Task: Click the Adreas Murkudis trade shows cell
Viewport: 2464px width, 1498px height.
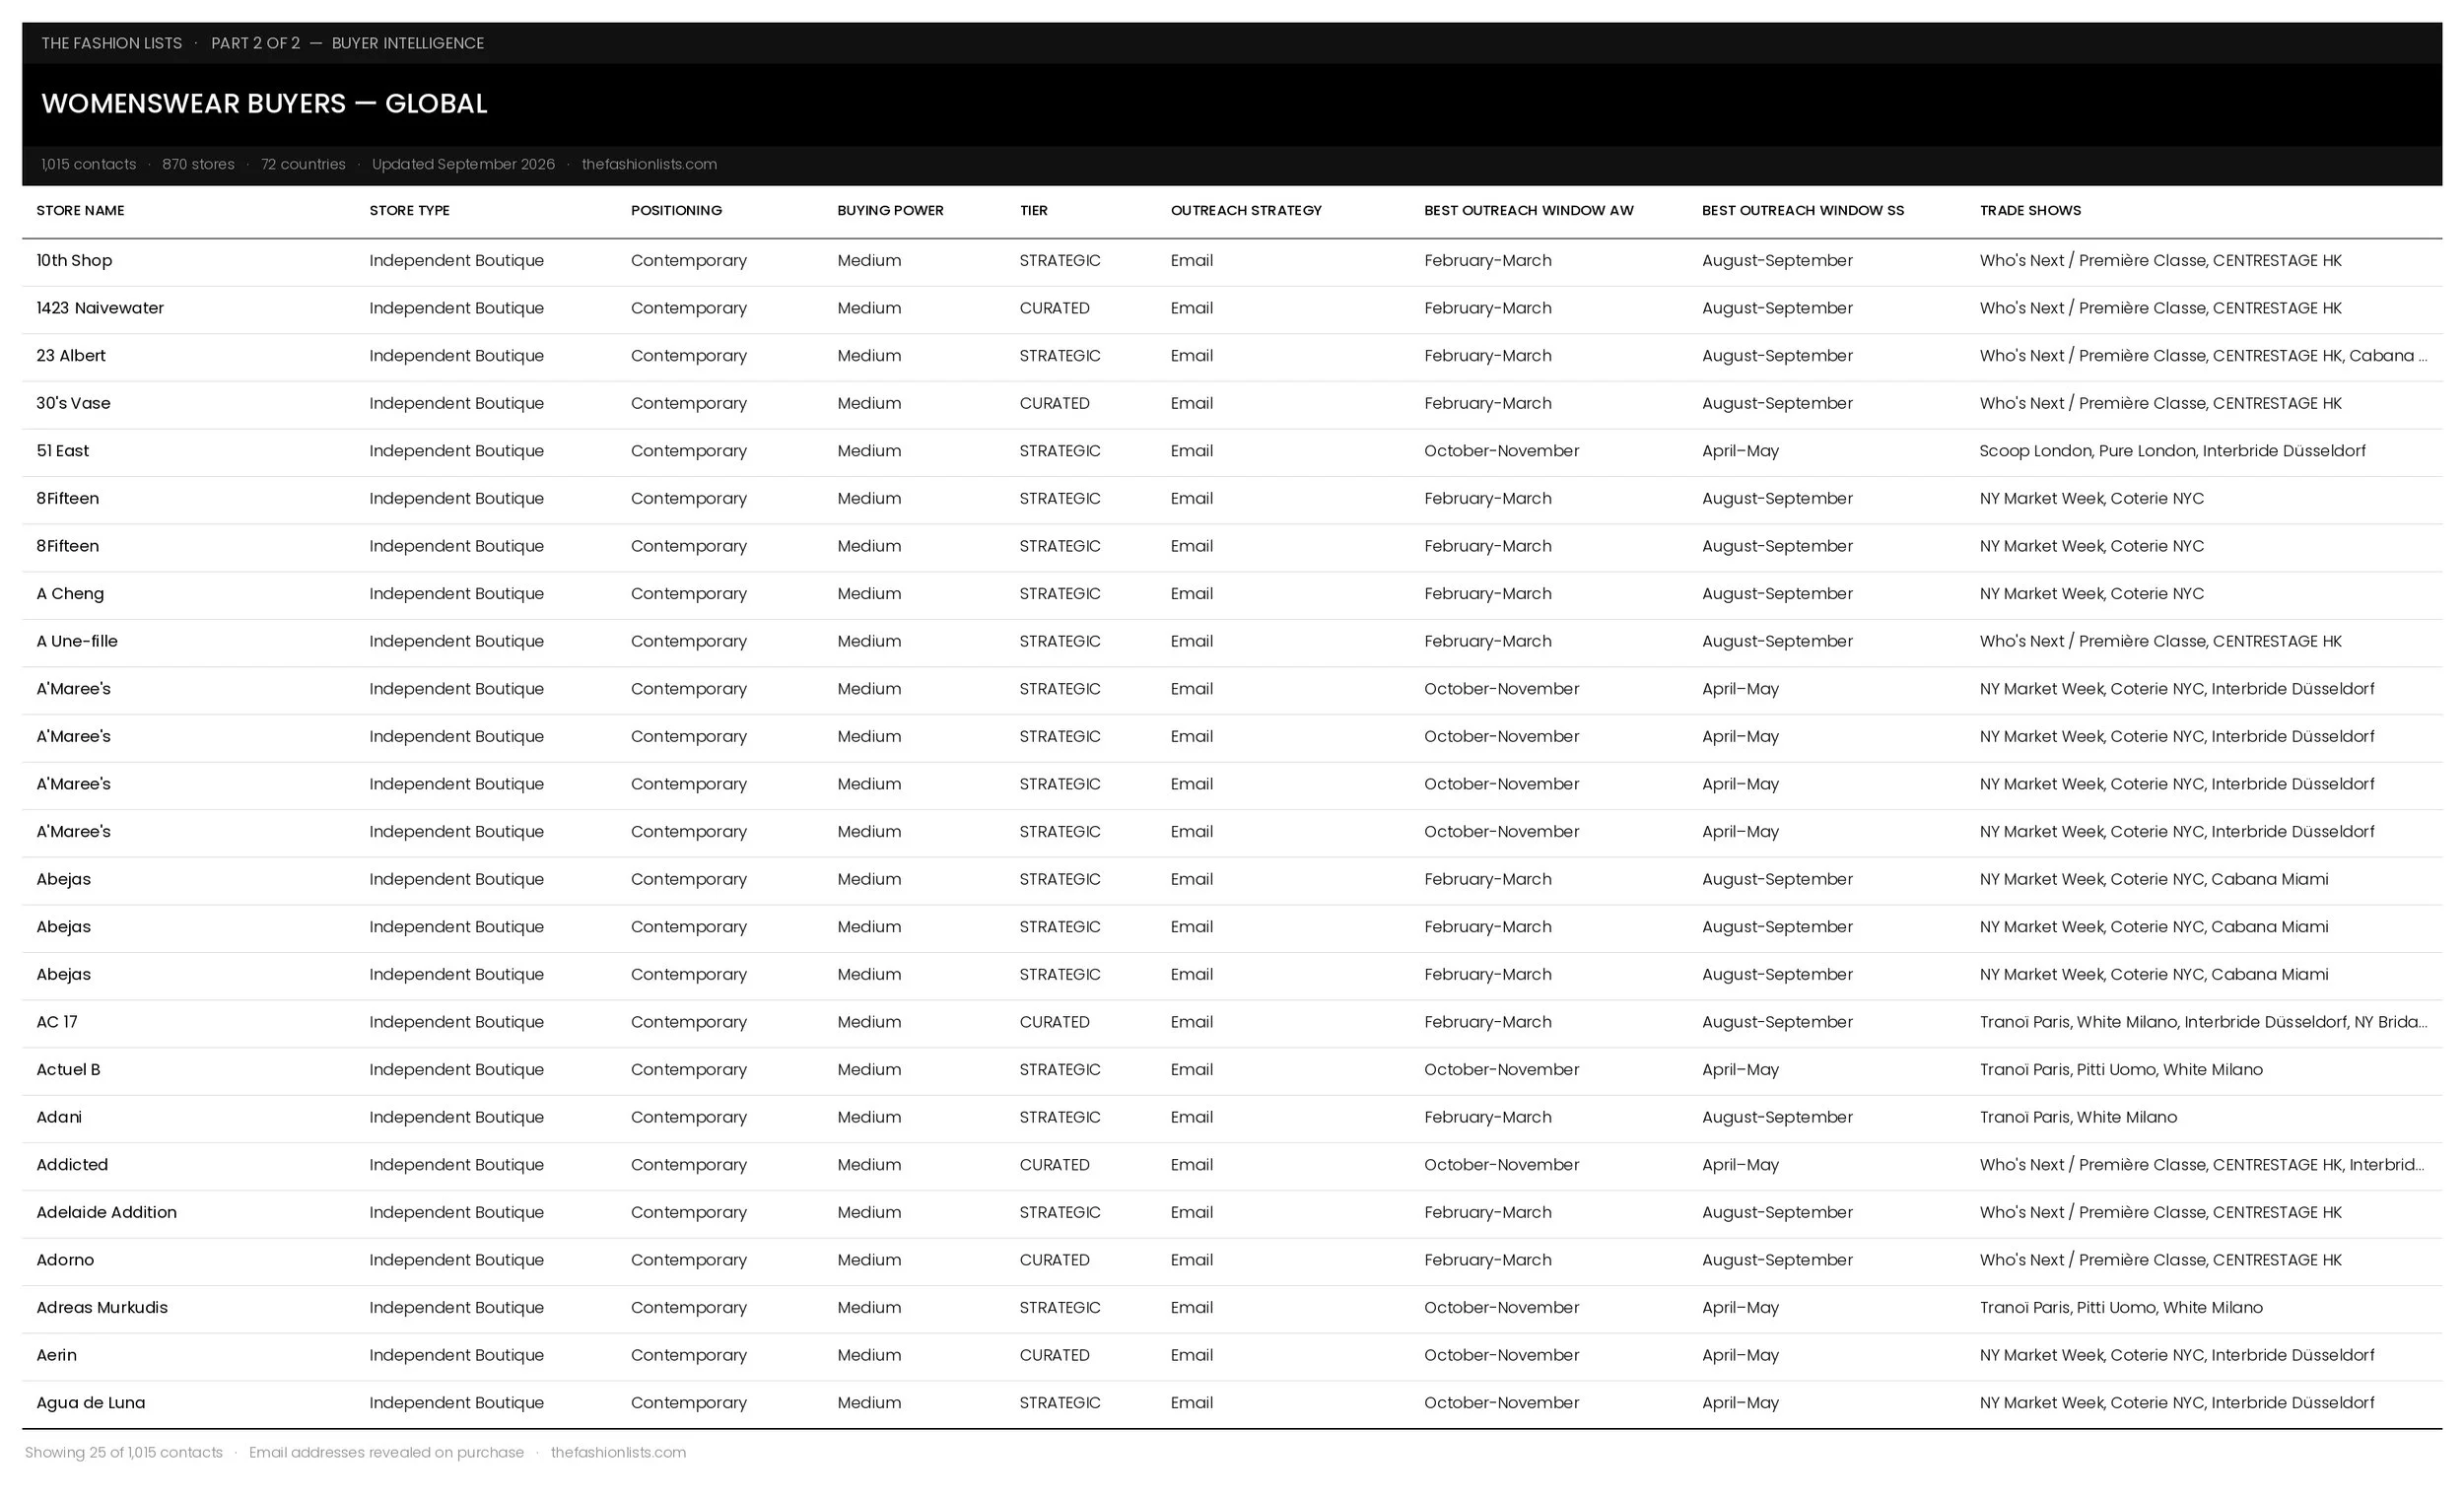Action: pos(2121,1307)
